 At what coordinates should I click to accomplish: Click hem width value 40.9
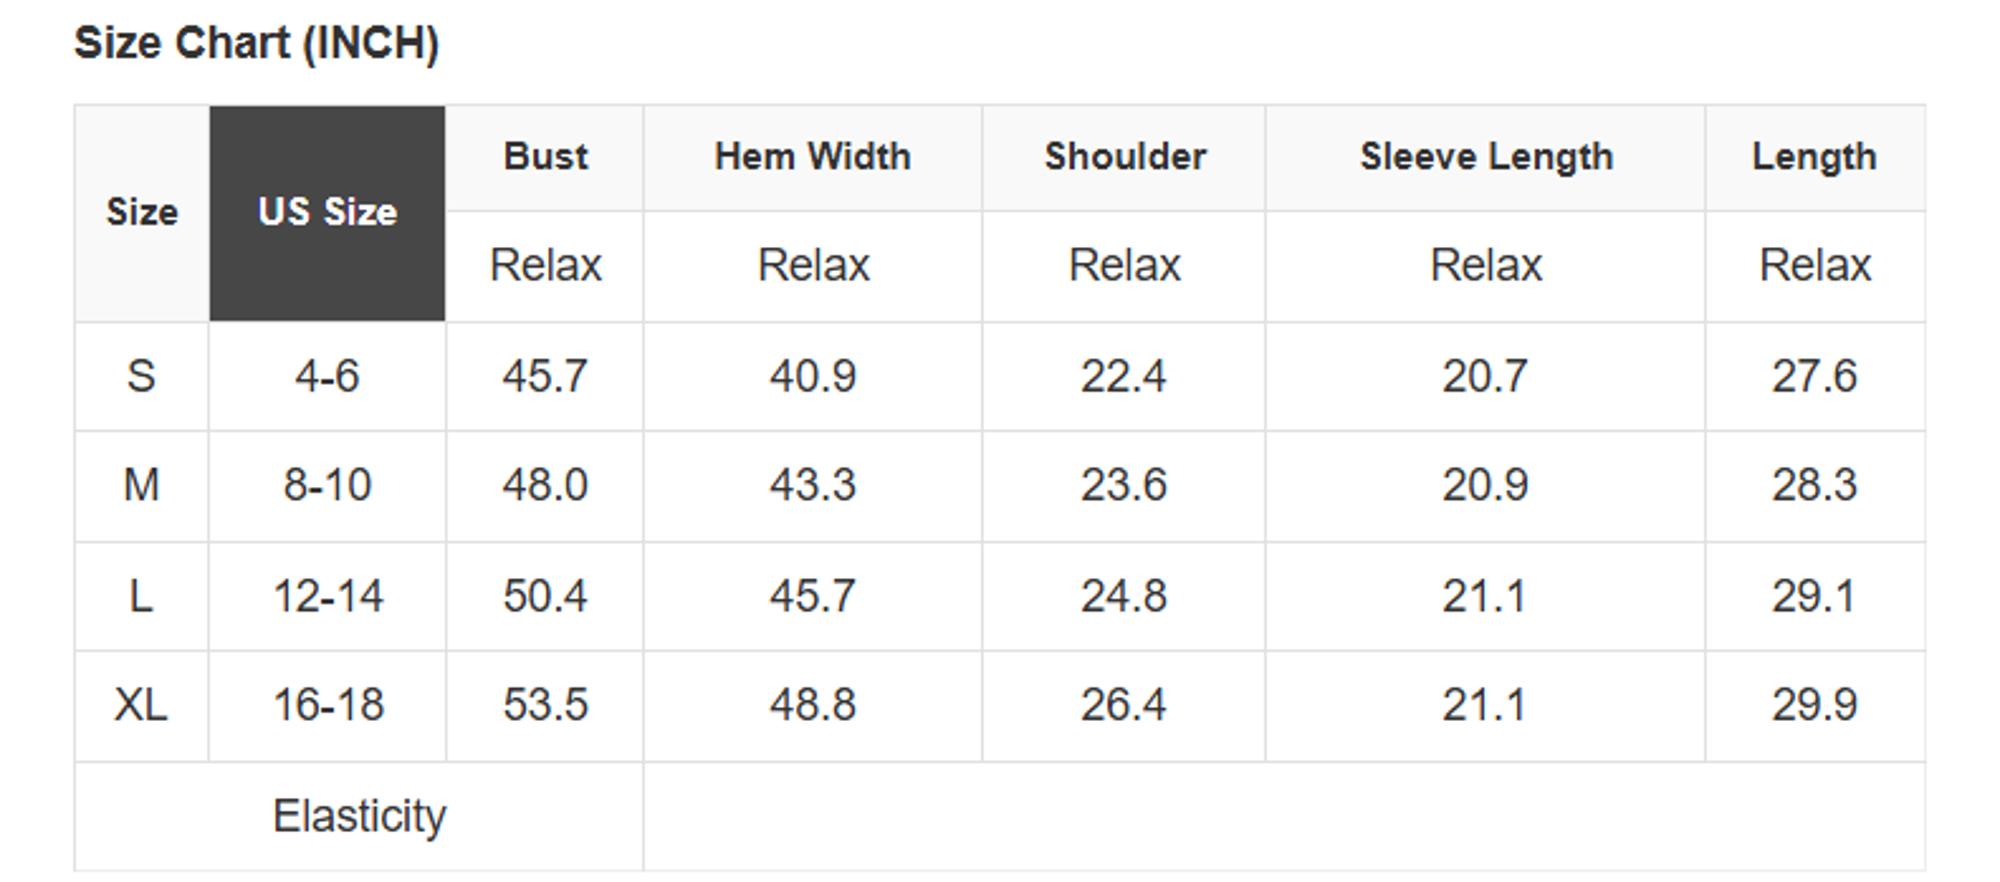(x=812, y=377)
